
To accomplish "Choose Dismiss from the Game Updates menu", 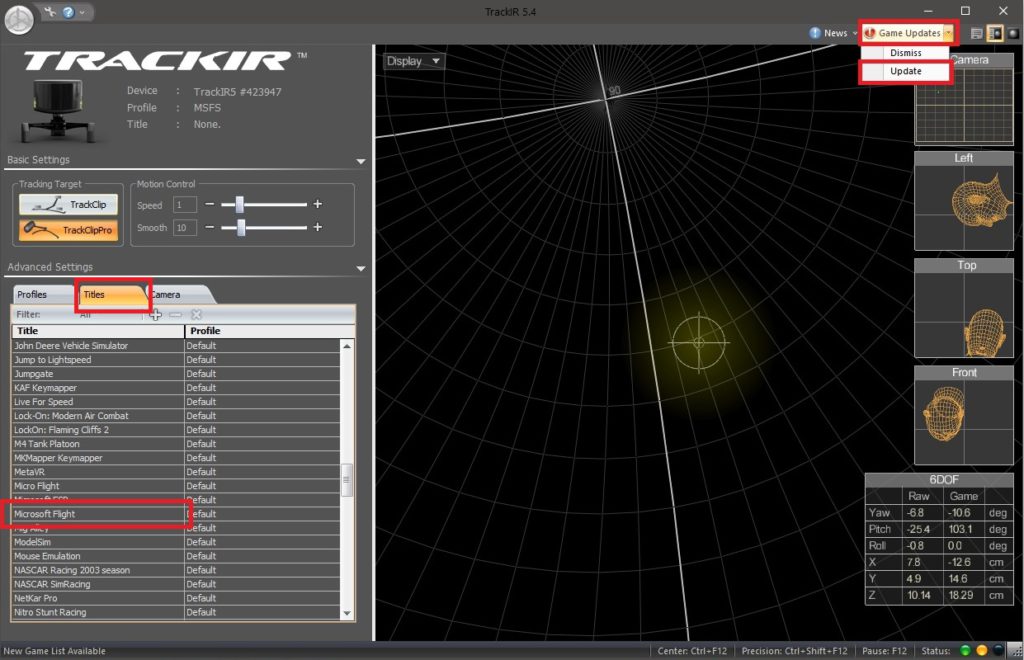I will click(905, 53).
